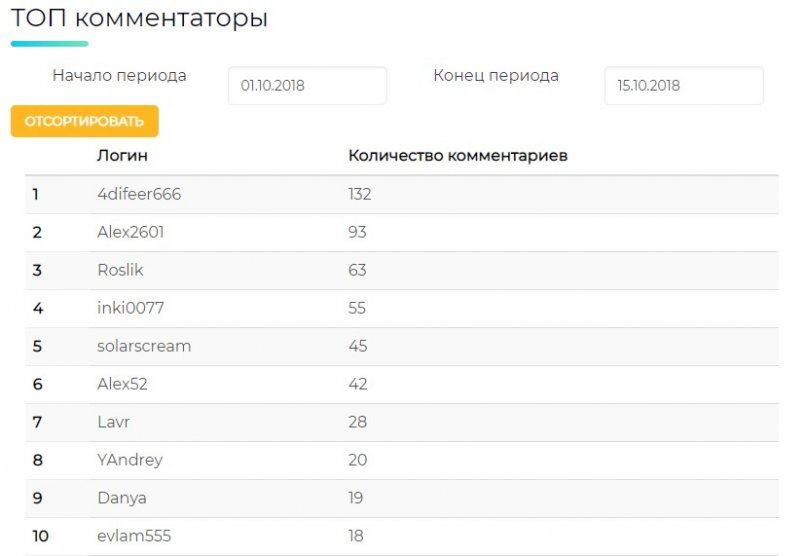Viewport: 805px width, 556px height.
Task: Open user 4difeer666 login
Action: (x=139, y=194)
